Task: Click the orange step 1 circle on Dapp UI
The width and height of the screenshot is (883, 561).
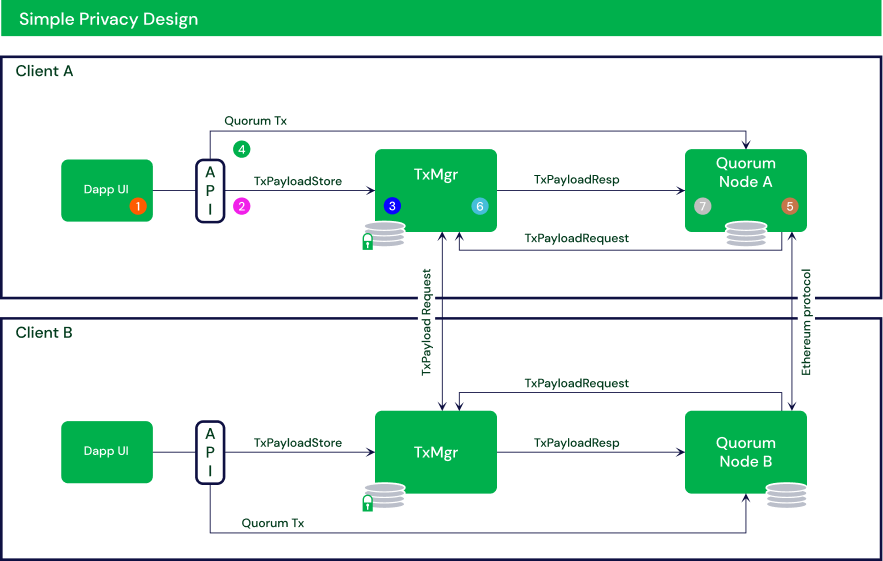Action: 138,206
